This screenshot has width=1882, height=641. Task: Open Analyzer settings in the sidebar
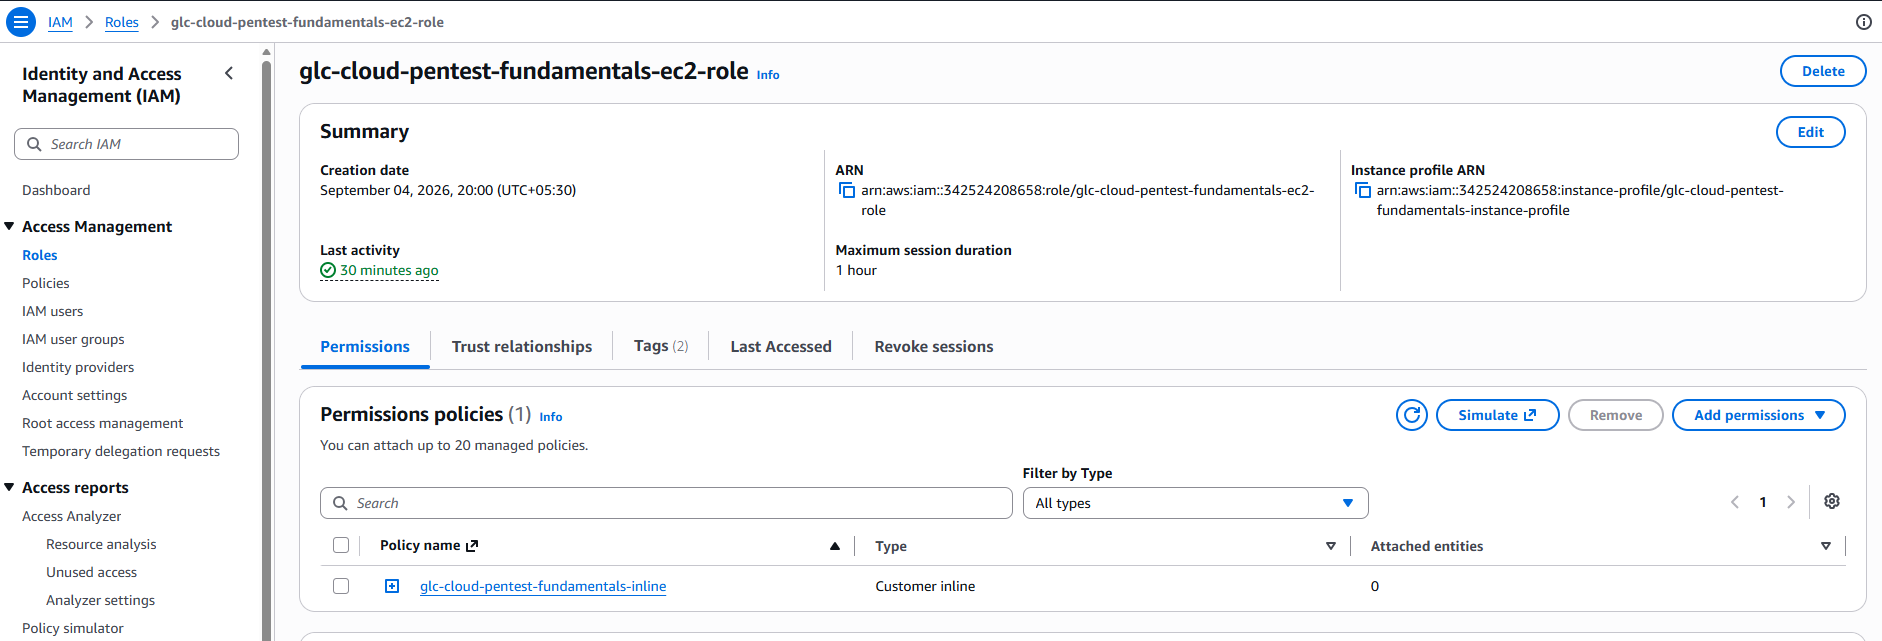pos(101,600)
